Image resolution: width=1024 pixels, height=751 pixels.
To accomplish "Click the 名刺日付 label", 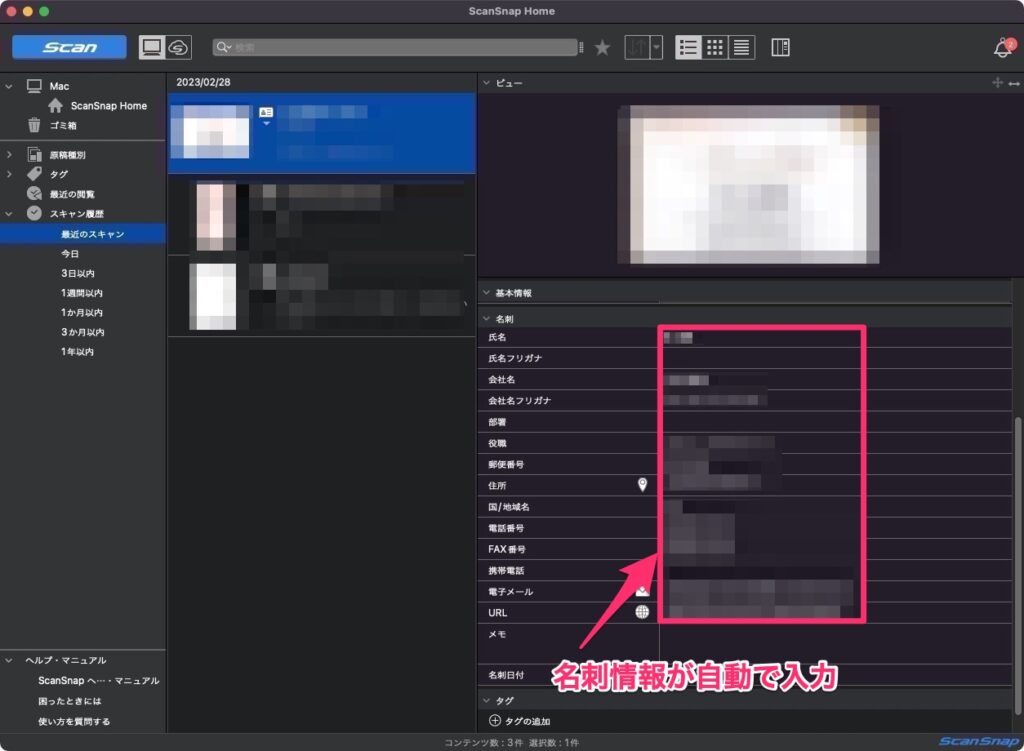I will pyautogui.click(x=506, y=675).
